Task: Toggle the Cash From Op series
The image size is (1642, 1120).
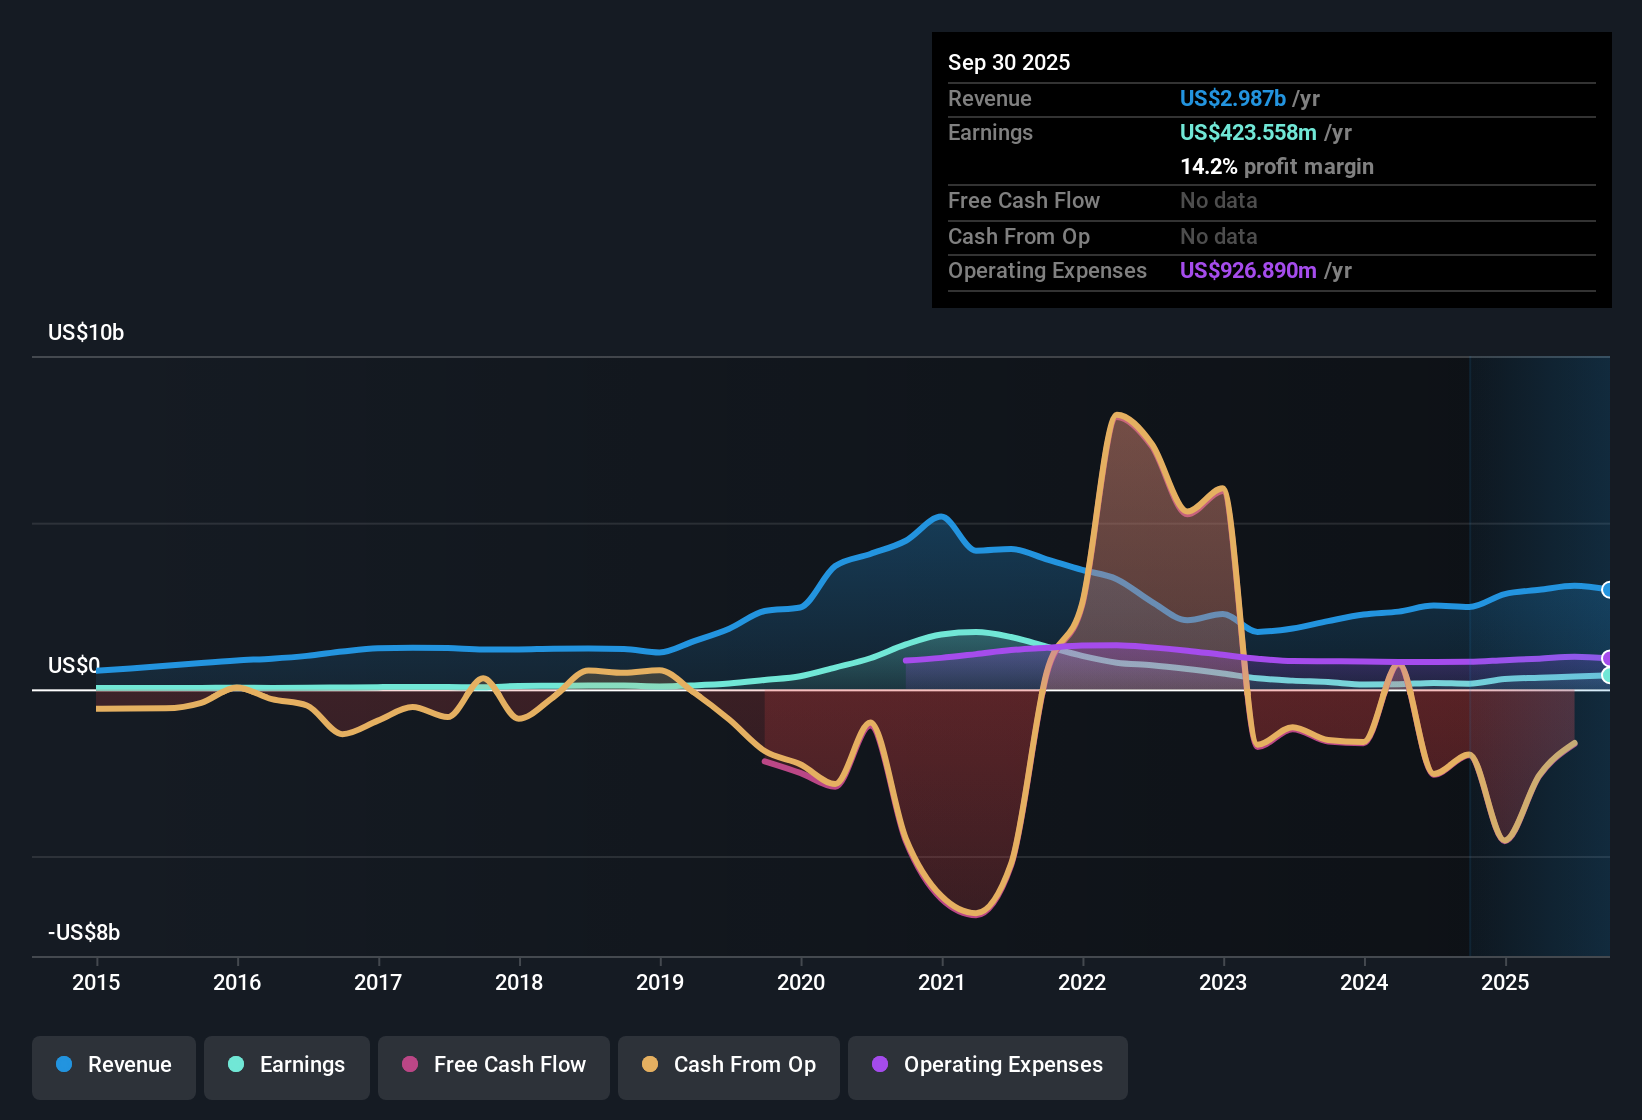Action: (728, 1066)
